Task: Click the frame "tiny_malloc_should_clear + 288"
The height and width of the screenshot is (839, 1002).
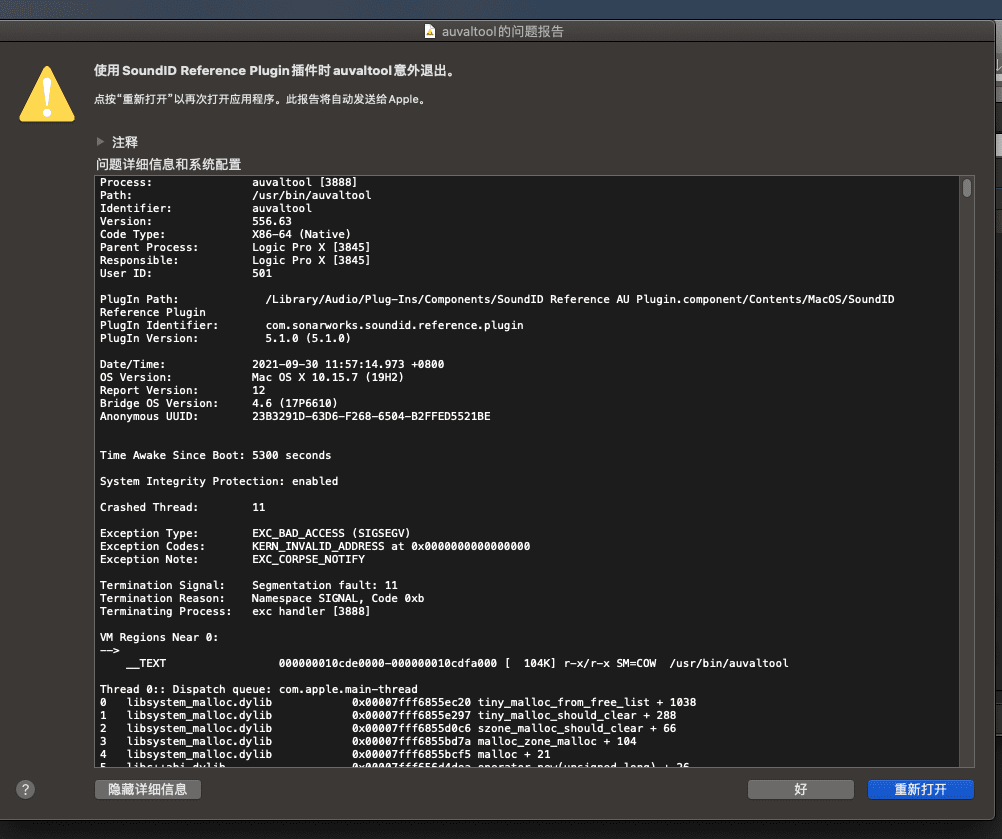Action: pyautogui.click(x=577, y=715)
